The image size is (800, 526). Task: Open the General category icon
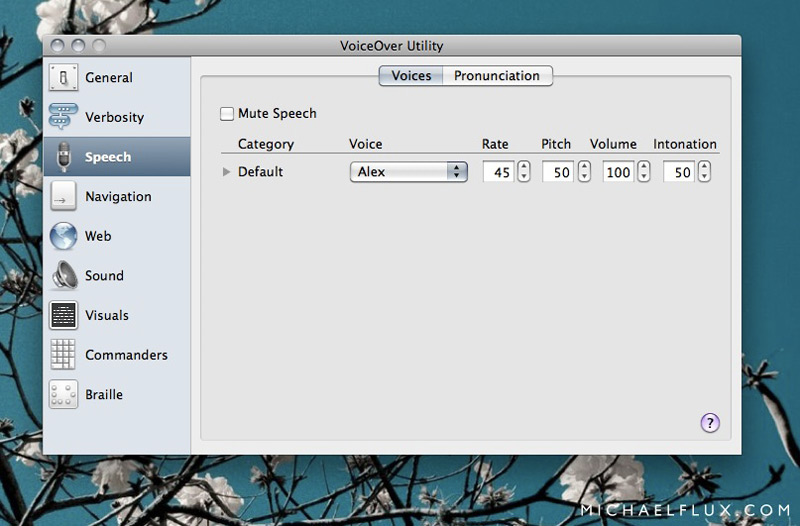click(63, 78)
